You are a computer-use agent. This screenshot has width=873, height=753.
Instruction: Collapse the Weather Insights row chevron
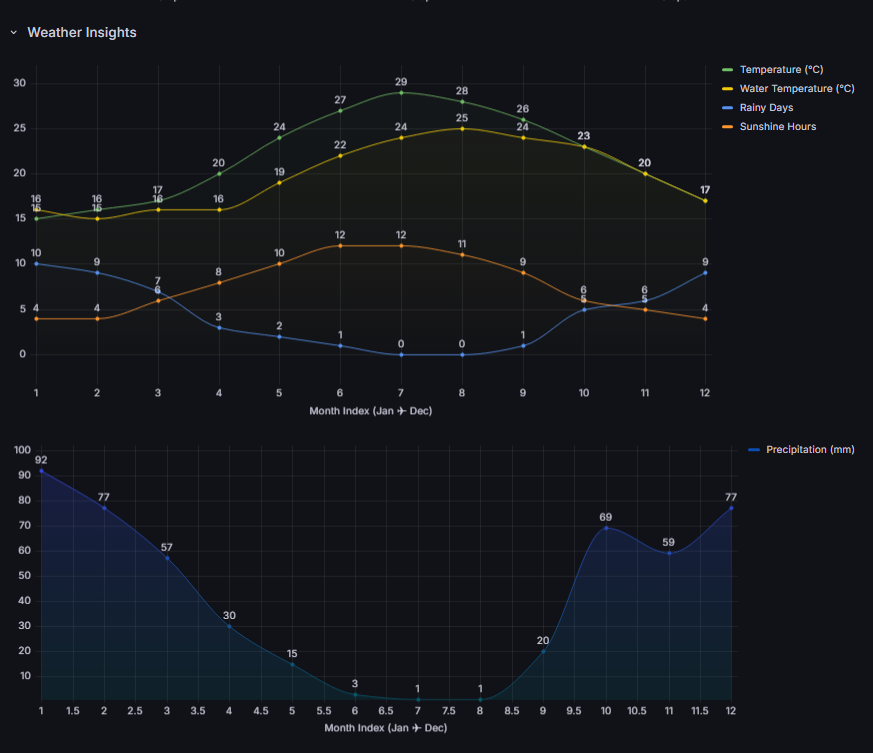[14, 33]
